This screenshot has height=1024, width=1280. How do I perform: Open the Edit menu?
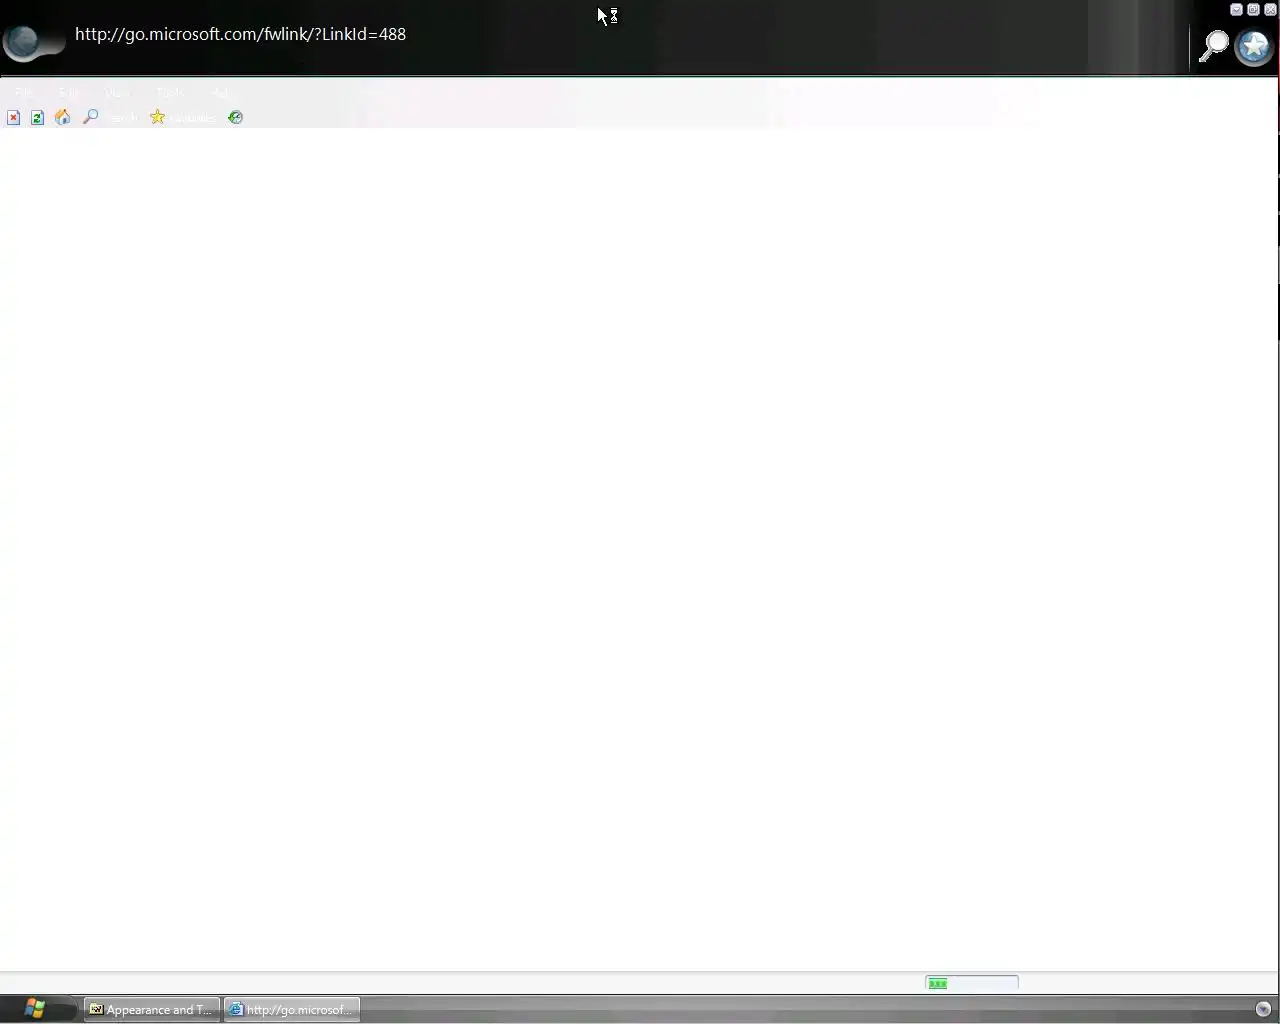(68, 93)
